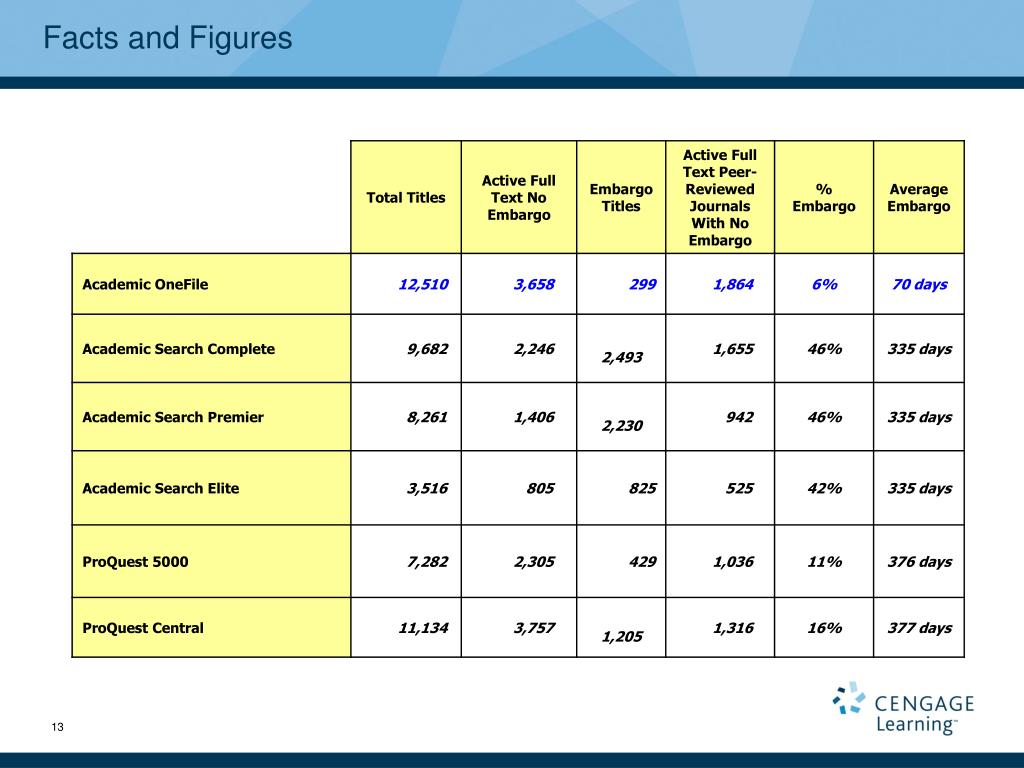Select '335 days' in Academic Search Premier row
This screenshot has width=1024, height=768.
point(920,417)
